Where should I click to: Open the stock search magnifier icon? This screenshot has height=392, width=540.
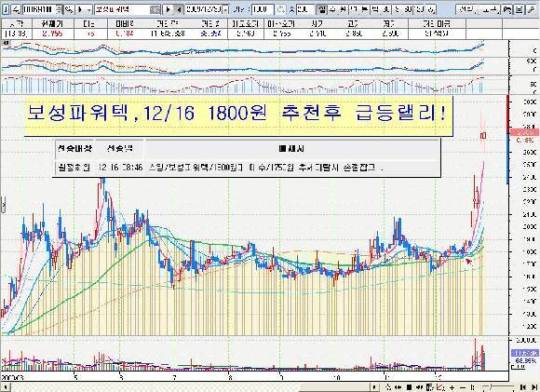(x=69, y=9)
